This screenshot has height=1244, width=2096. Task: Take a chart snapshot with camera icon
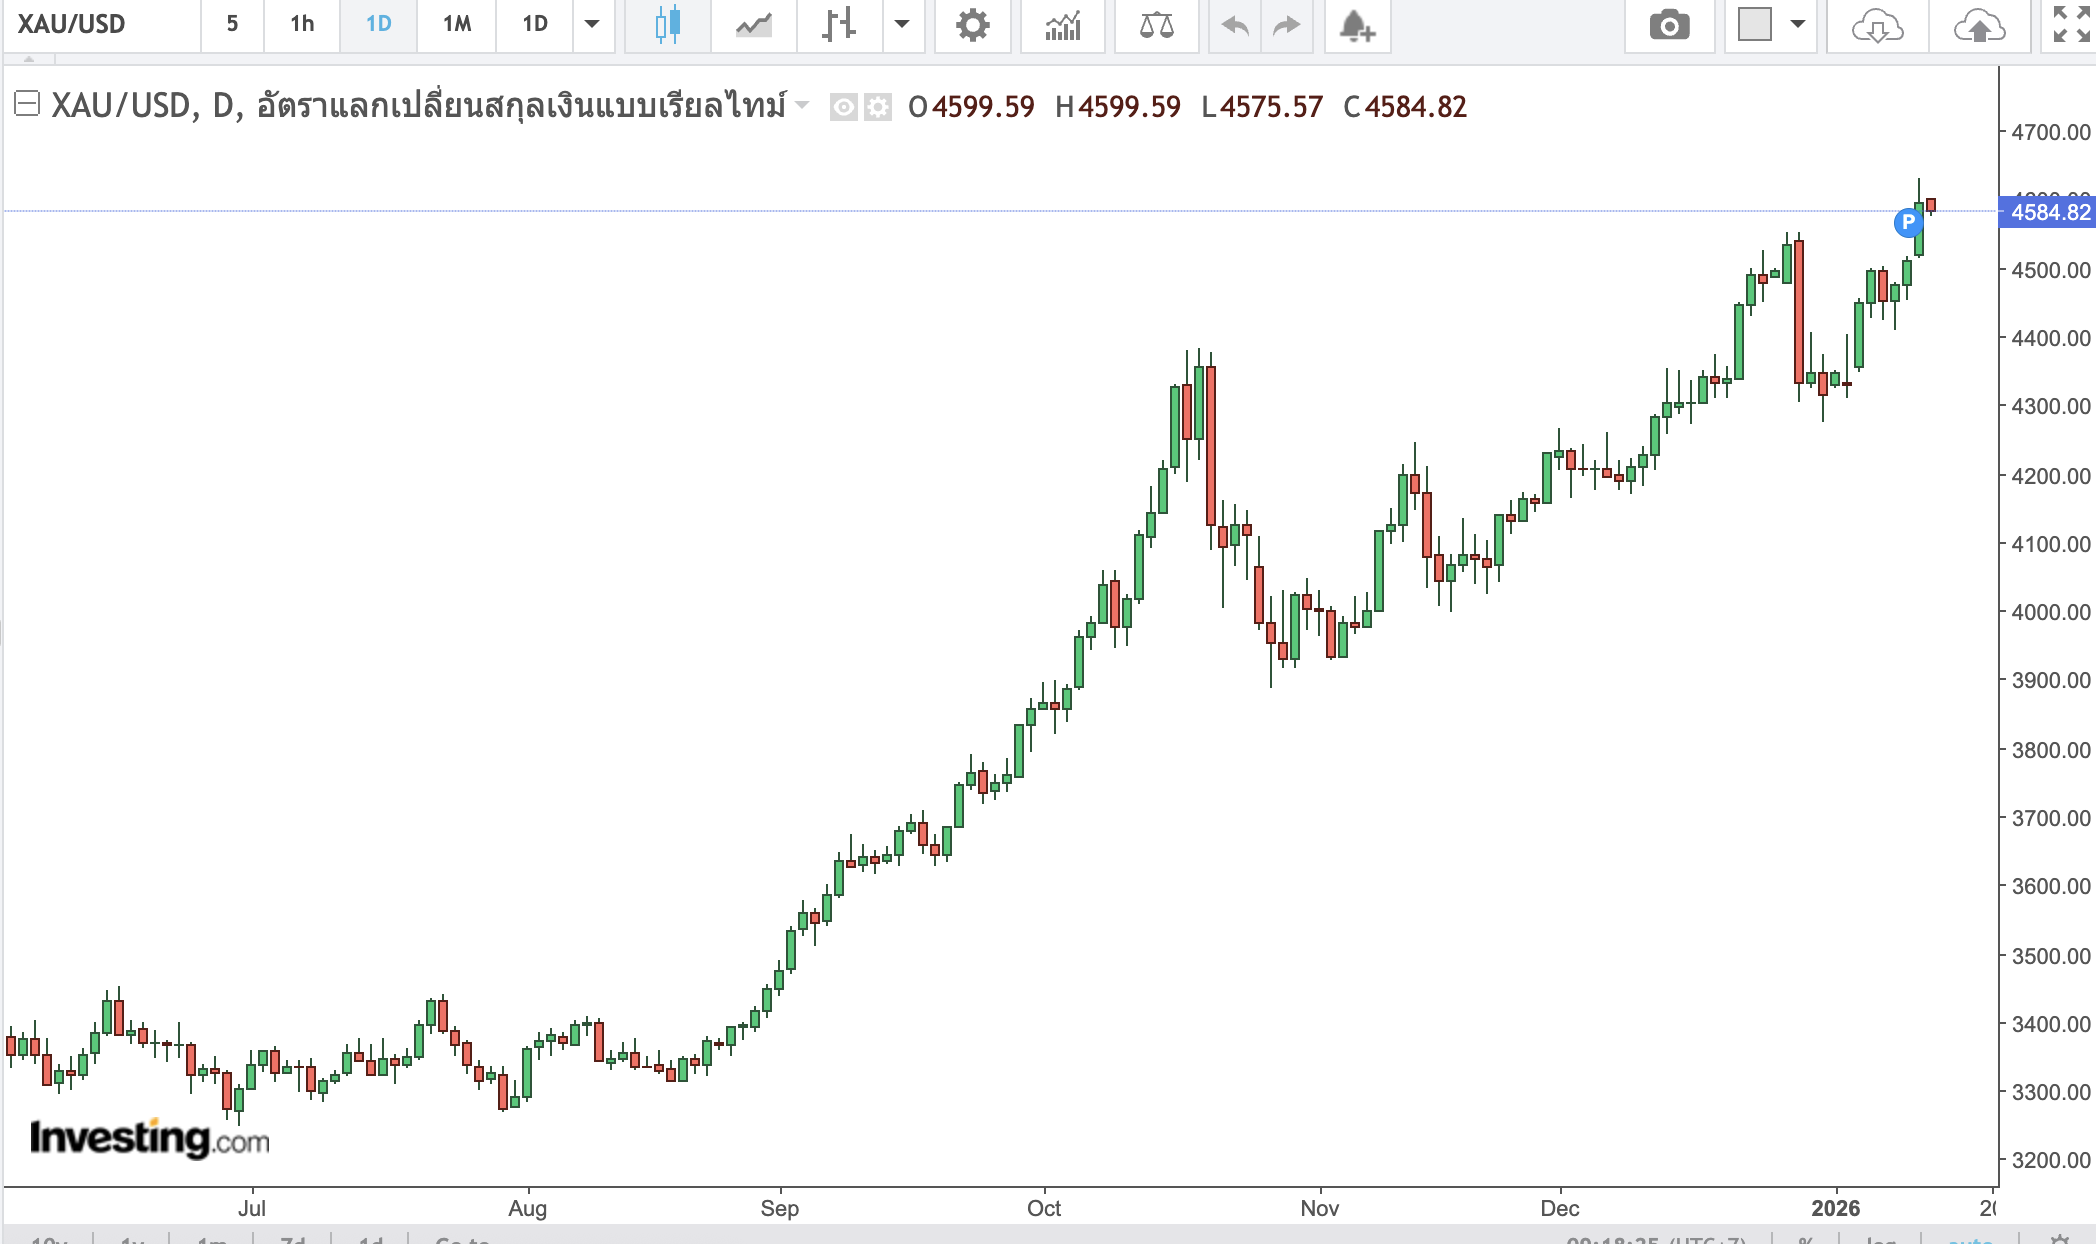click(x=1669, y=24)
